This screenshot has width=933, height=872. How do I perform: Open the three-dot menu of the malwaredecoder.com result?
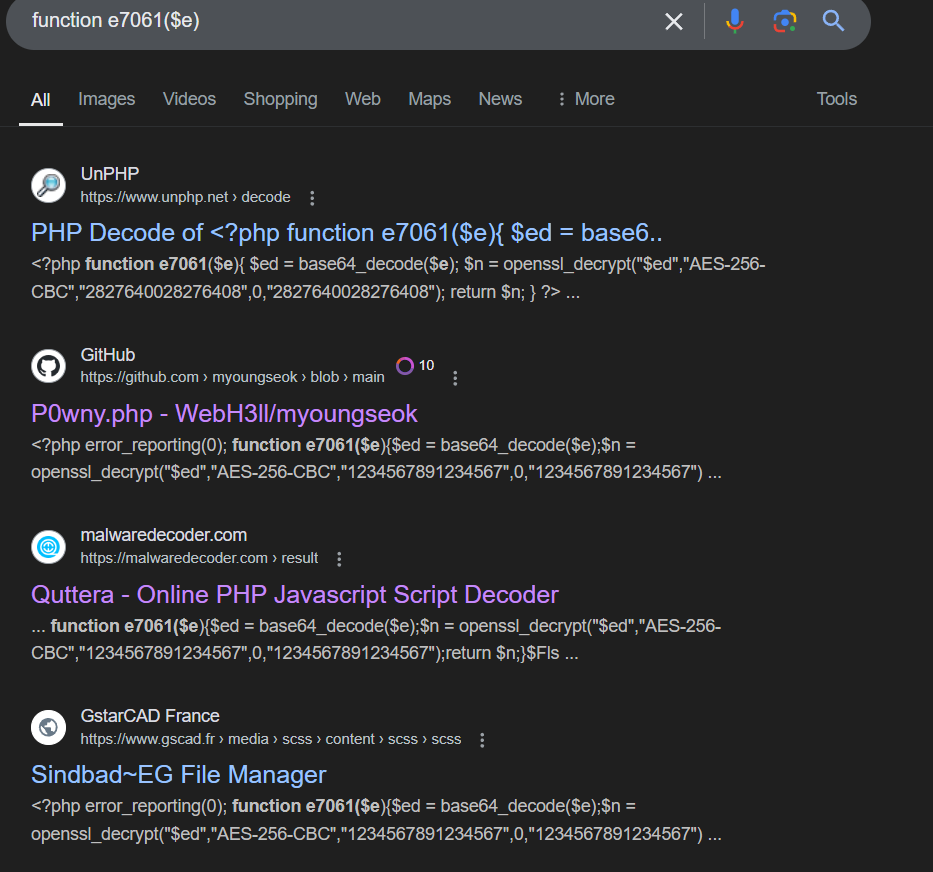click(339, 559)
